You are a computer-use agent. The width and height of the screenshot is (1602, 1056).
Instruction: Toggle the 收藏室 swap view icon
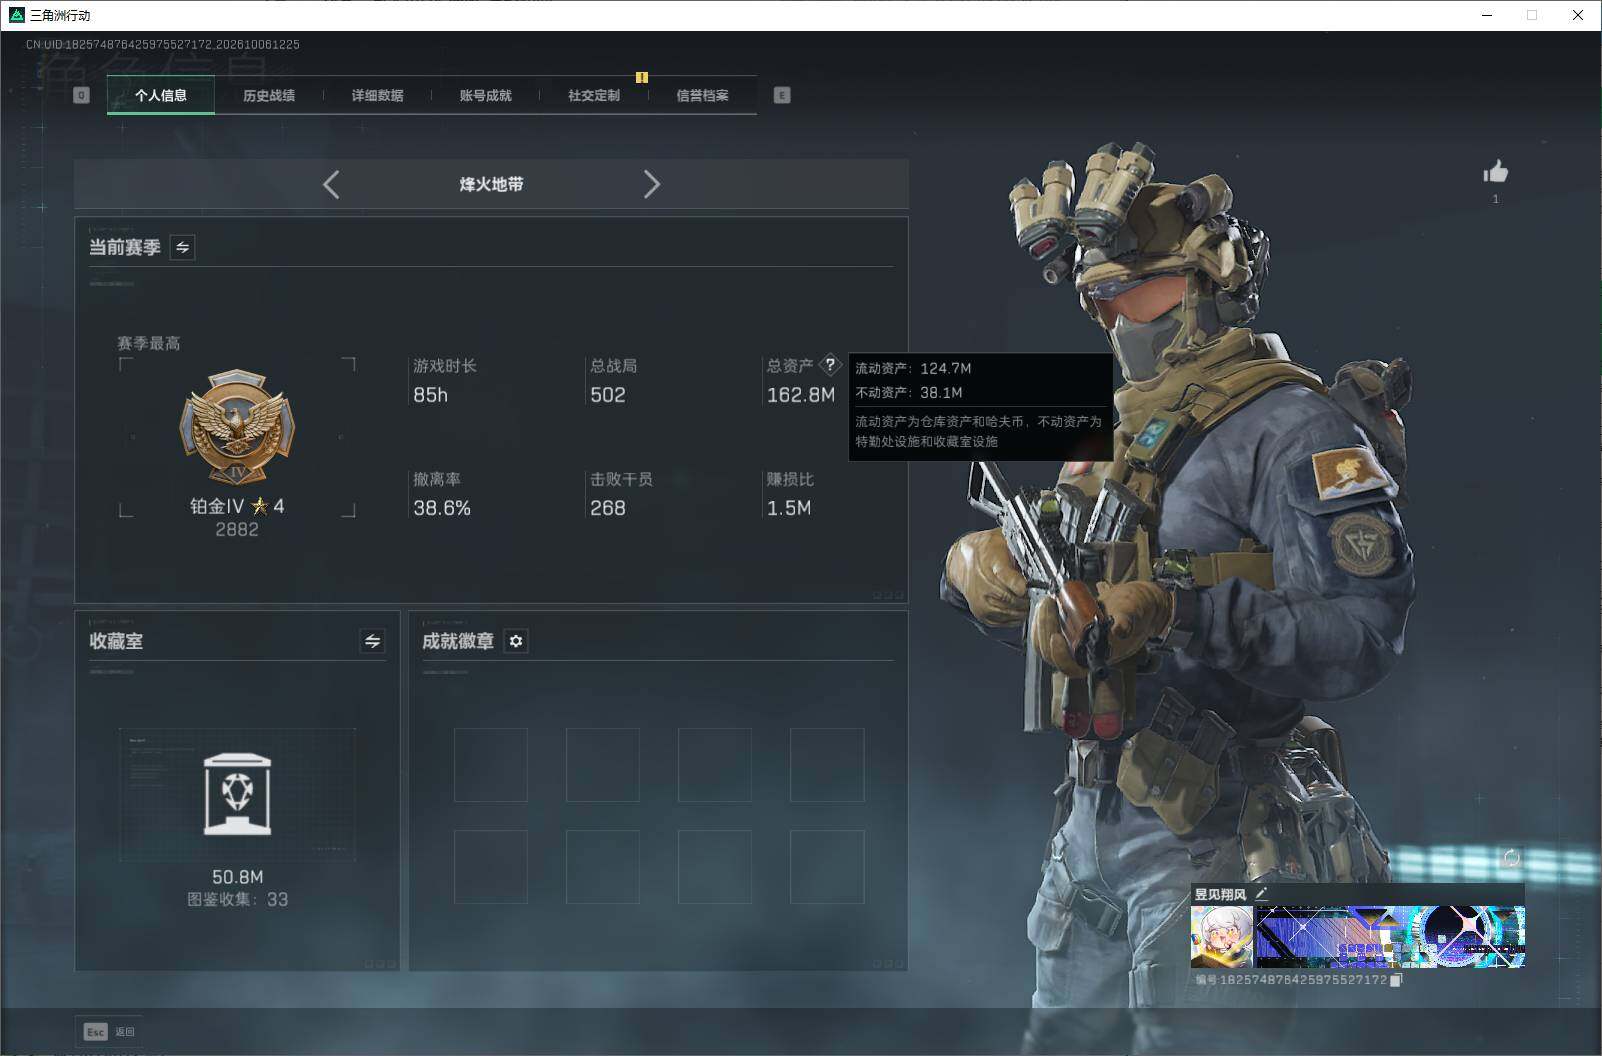click(x=372, y=641)
